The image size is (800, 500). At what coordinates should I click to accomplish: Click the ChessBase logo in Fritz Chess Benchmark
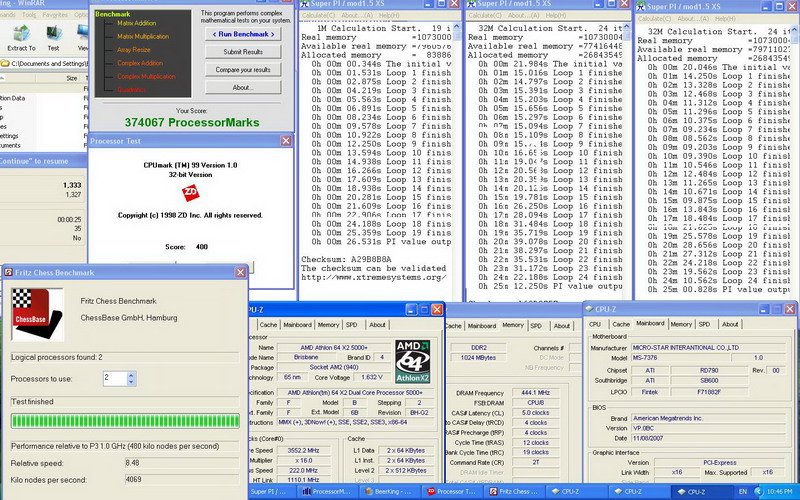pyautogui.click(x=37, y=314)
